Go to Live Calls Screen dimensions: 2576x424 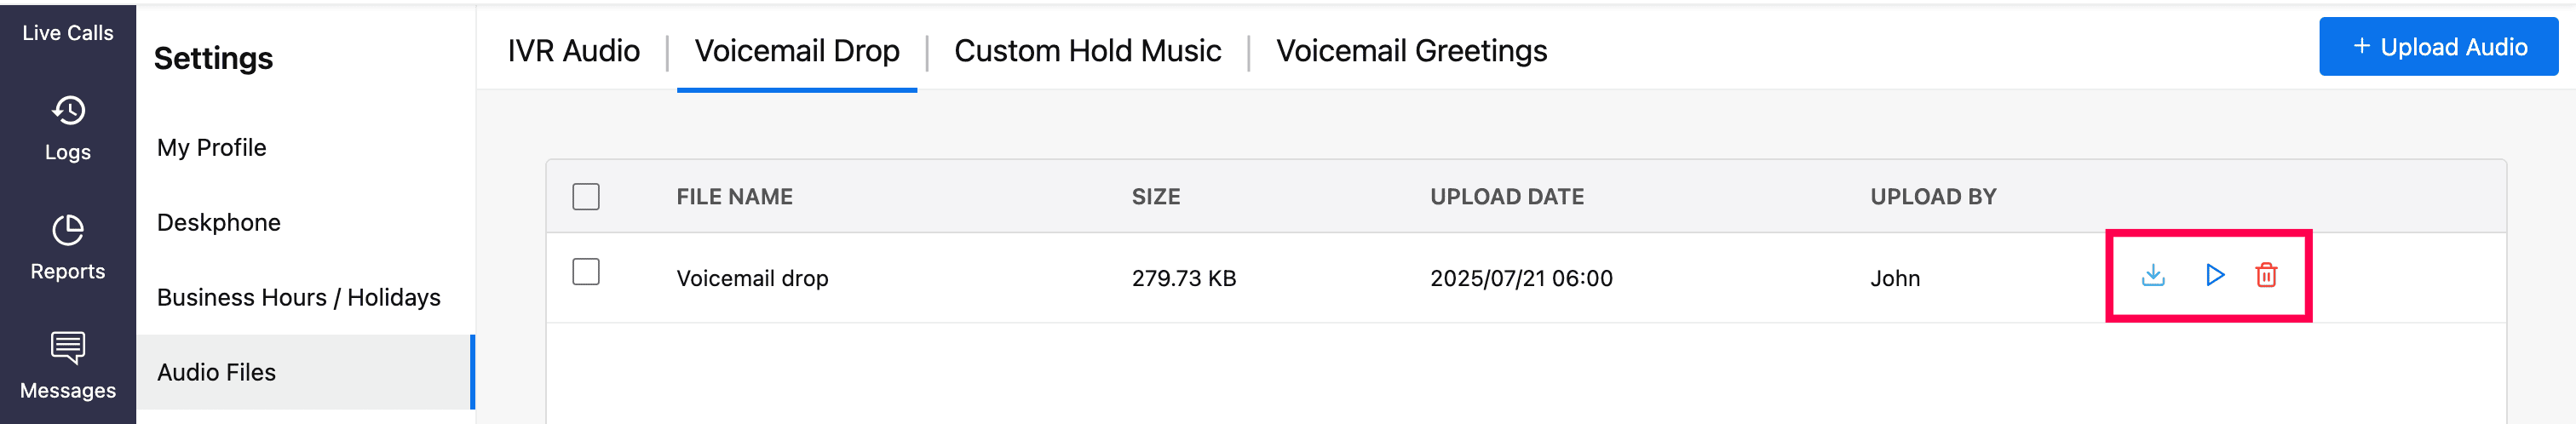68,33
